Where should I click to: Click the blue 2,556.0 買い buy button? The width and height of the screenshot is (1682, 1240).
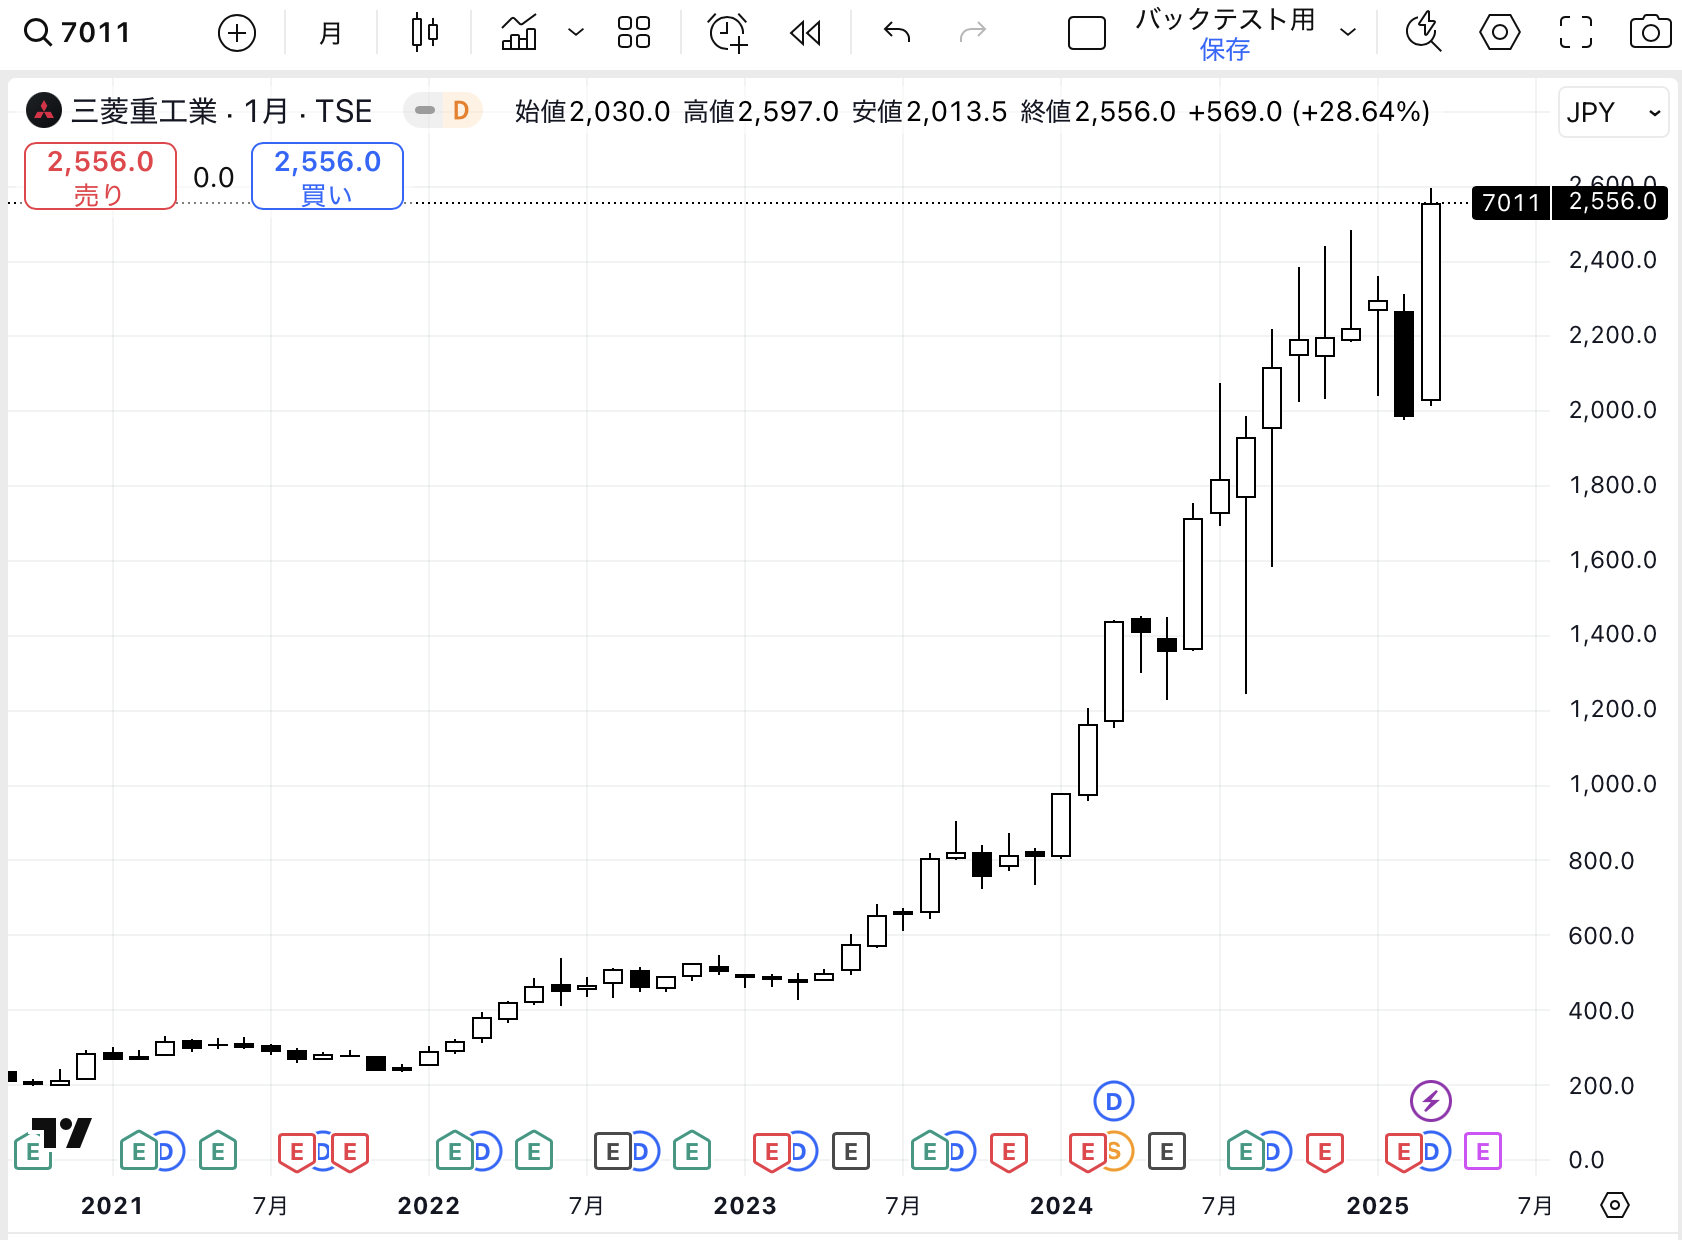coord(327,176)
